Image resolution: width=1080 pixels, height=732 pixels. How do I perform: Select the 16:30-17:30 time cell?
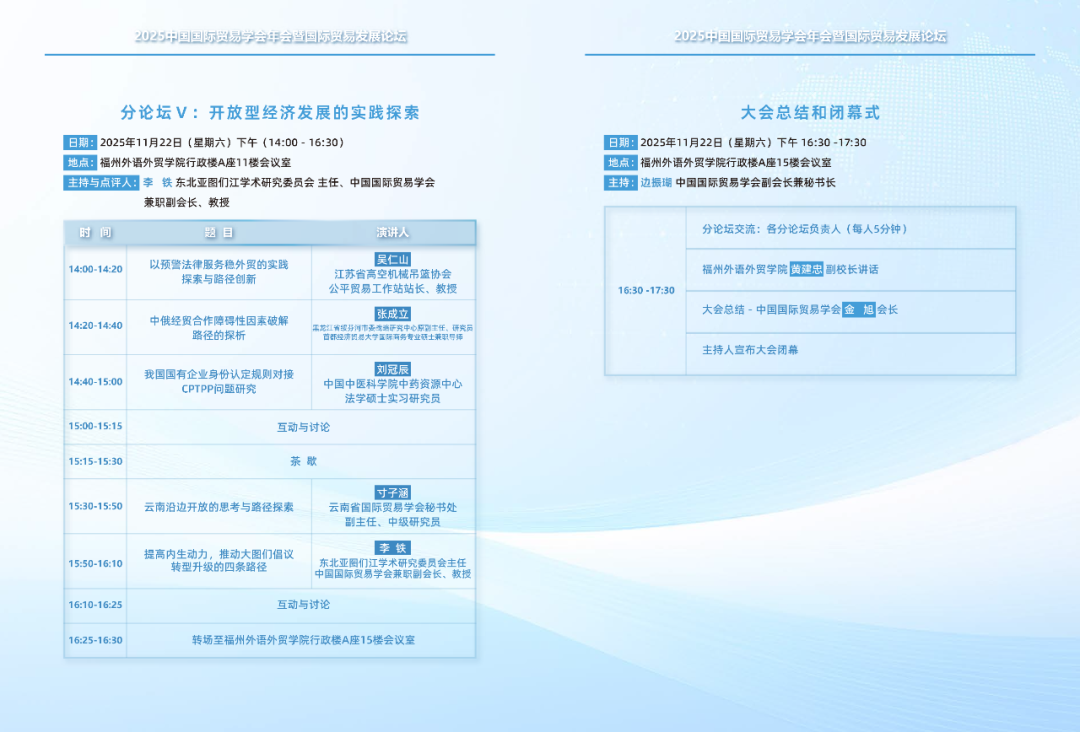tap(646, 290)
